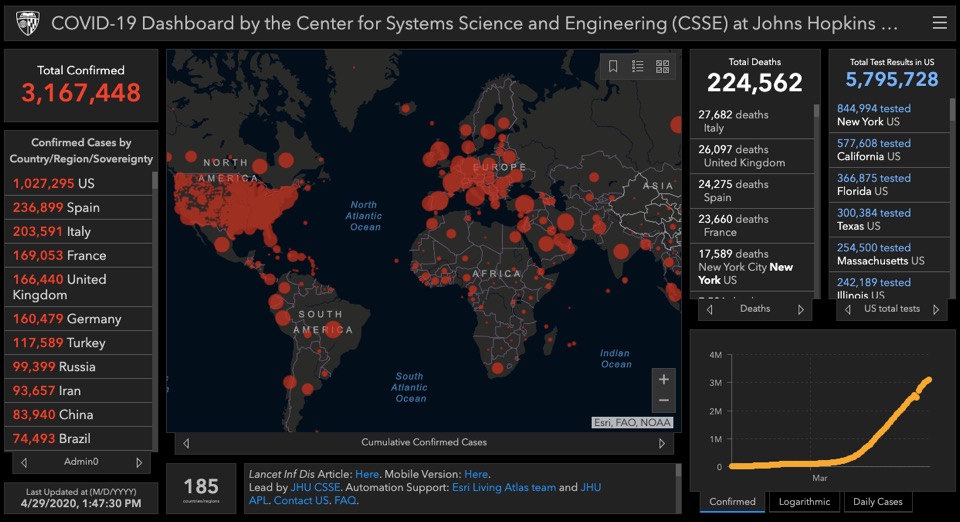Select the 166,440 United Kingdom row
The width and height of the screenshot is (960, 522).
[78, 287]
